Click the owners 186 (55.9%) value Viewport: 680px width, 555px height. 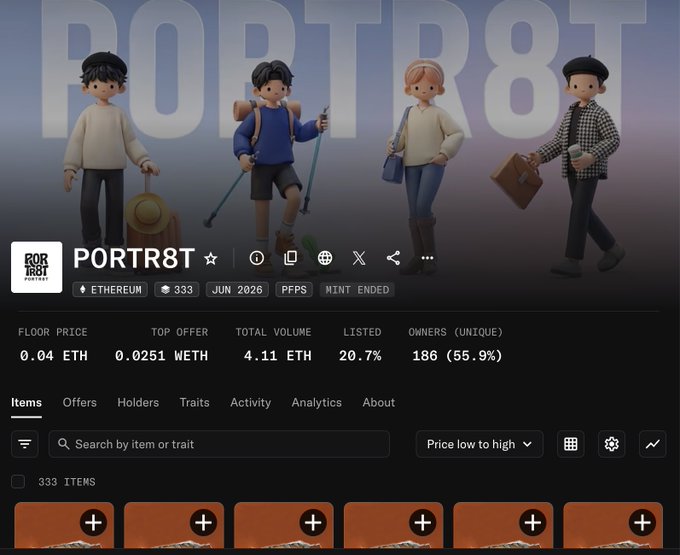point(457,356)
